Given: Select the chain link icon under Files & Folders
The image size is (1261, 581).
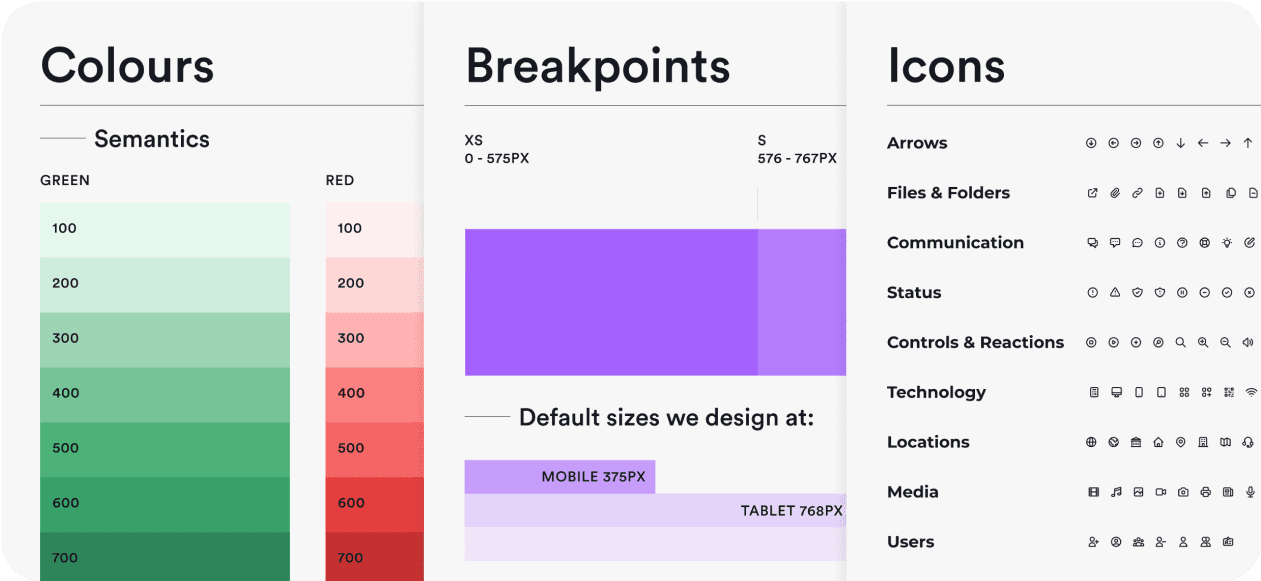Looking at the screenshot, I should click(x=1137, y=192).
